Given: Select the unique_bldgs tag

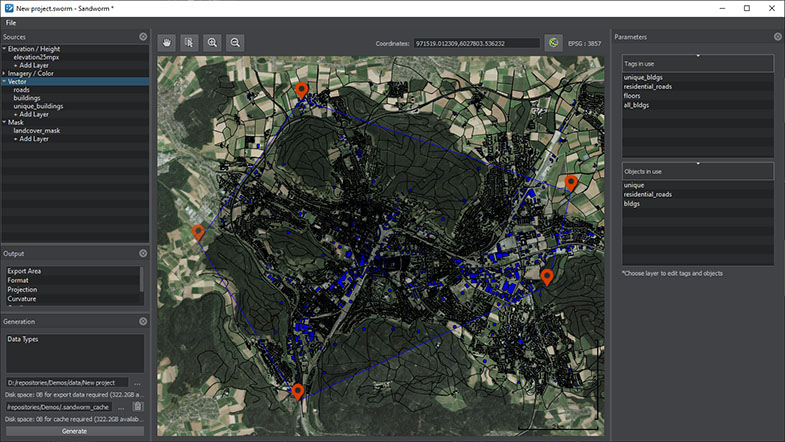Looking at the screenshot, I should pyautogui.click(x=643, y=77).
